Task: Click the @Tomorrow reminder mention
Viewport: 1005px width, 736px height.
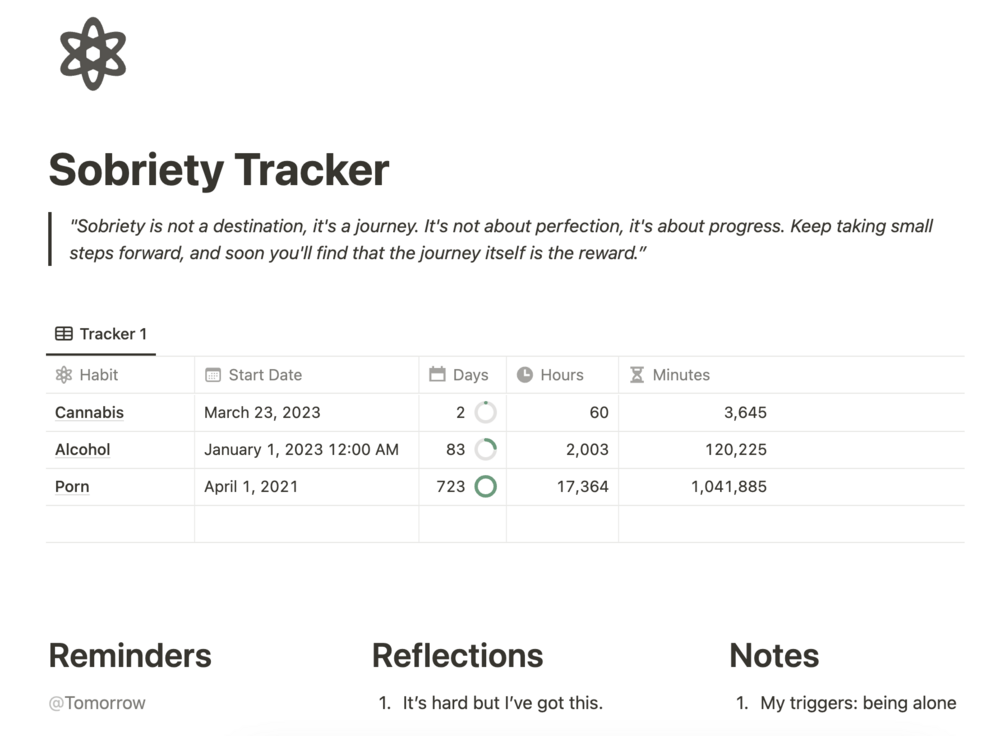Action: click(x=97, y=703)
